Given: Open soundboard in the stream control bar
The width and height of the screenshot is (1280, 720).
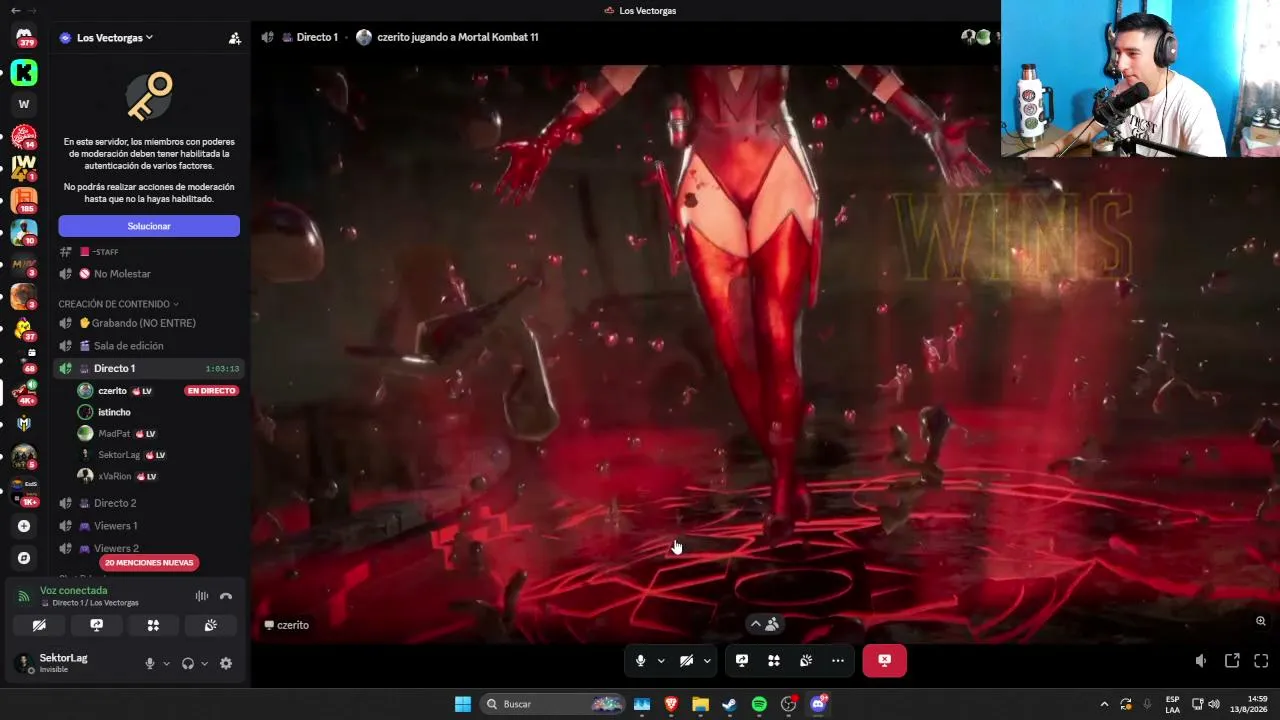Looking at the screenshot, I should [806, 661].
